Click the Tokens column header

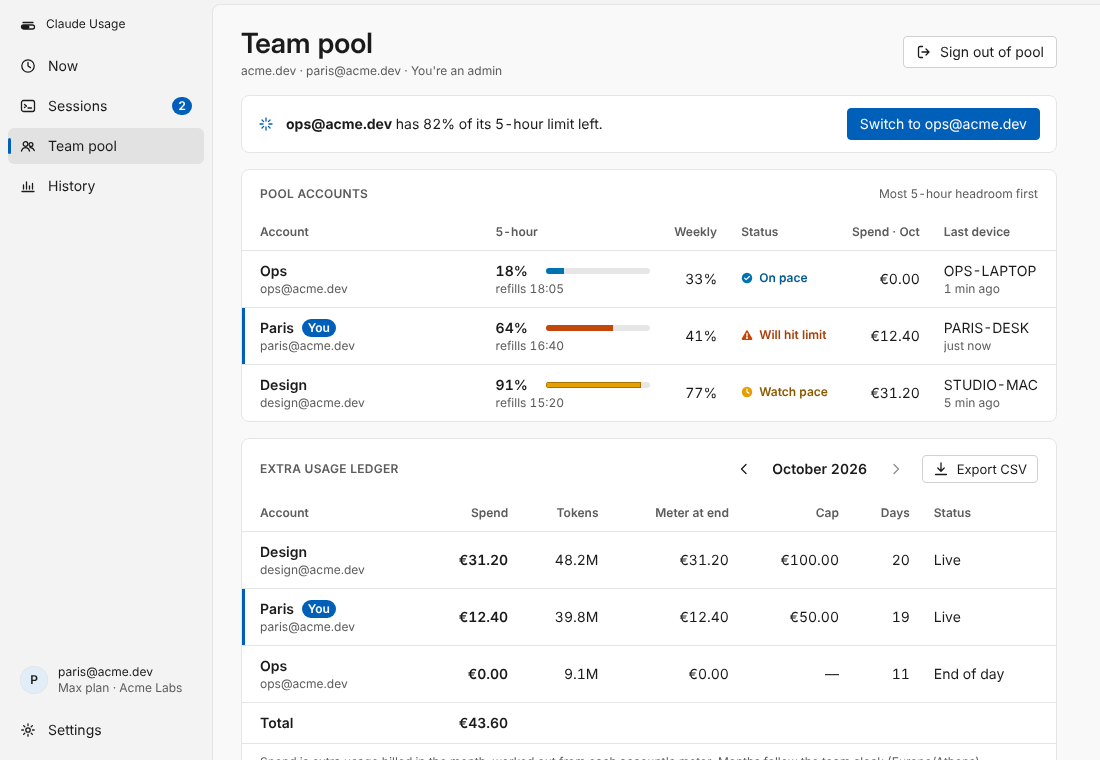(577, 512)
